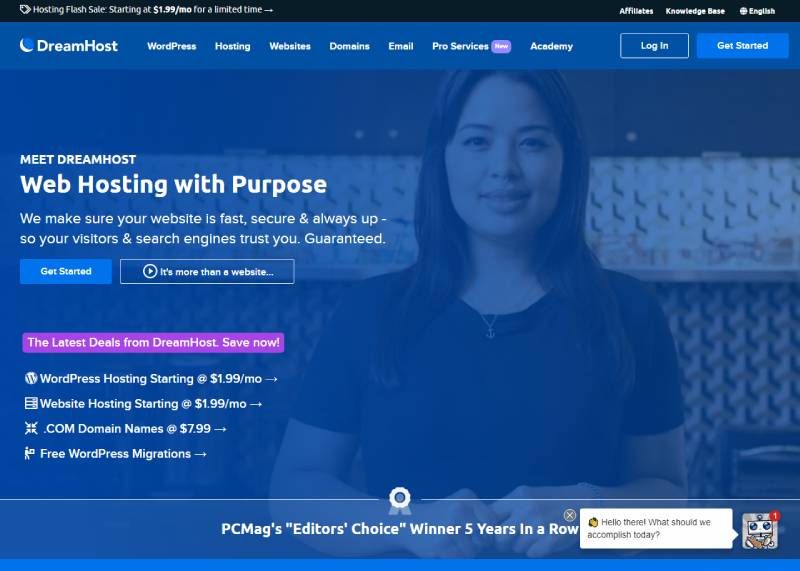800x571 pixels.
Task: Visit the Affiliates link
Action: (x=636, y=11)
